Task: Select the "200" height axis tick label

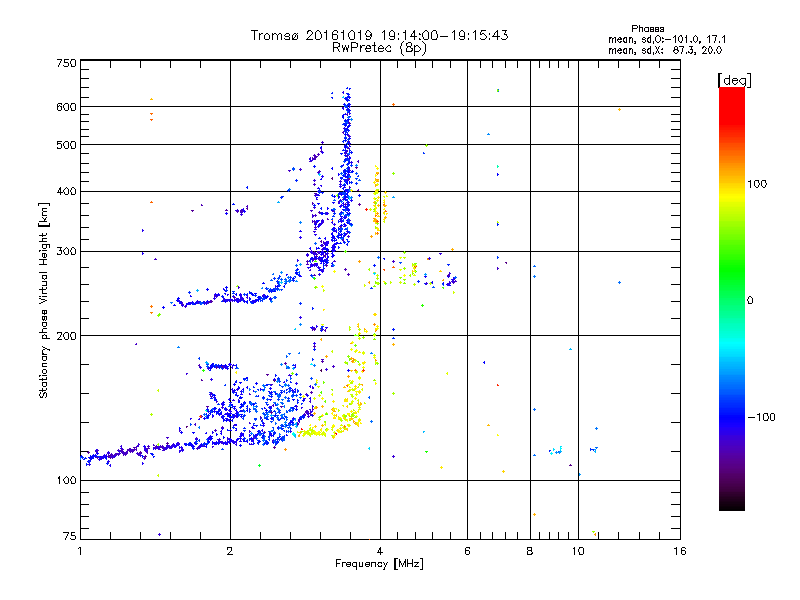Action: 66,336
